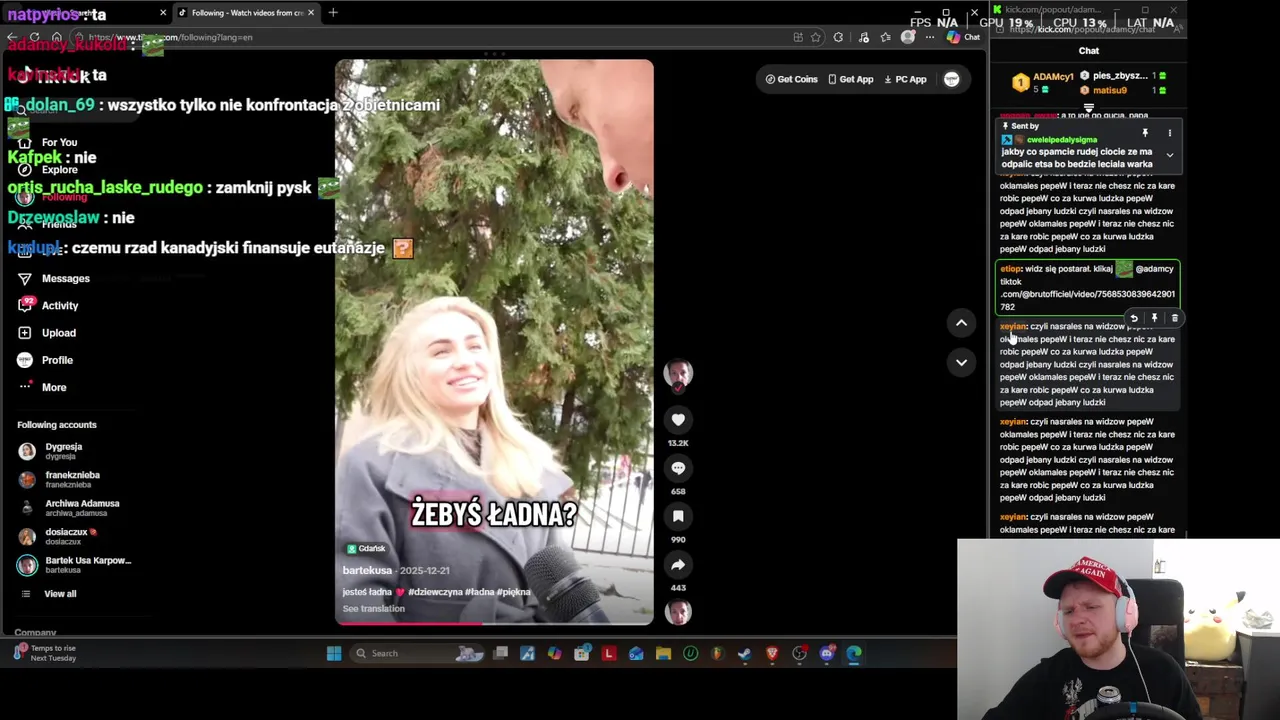Screen dimensions: 1280x720
Task: Click the browser address bar URL
Action: click(x=170, y=37)
